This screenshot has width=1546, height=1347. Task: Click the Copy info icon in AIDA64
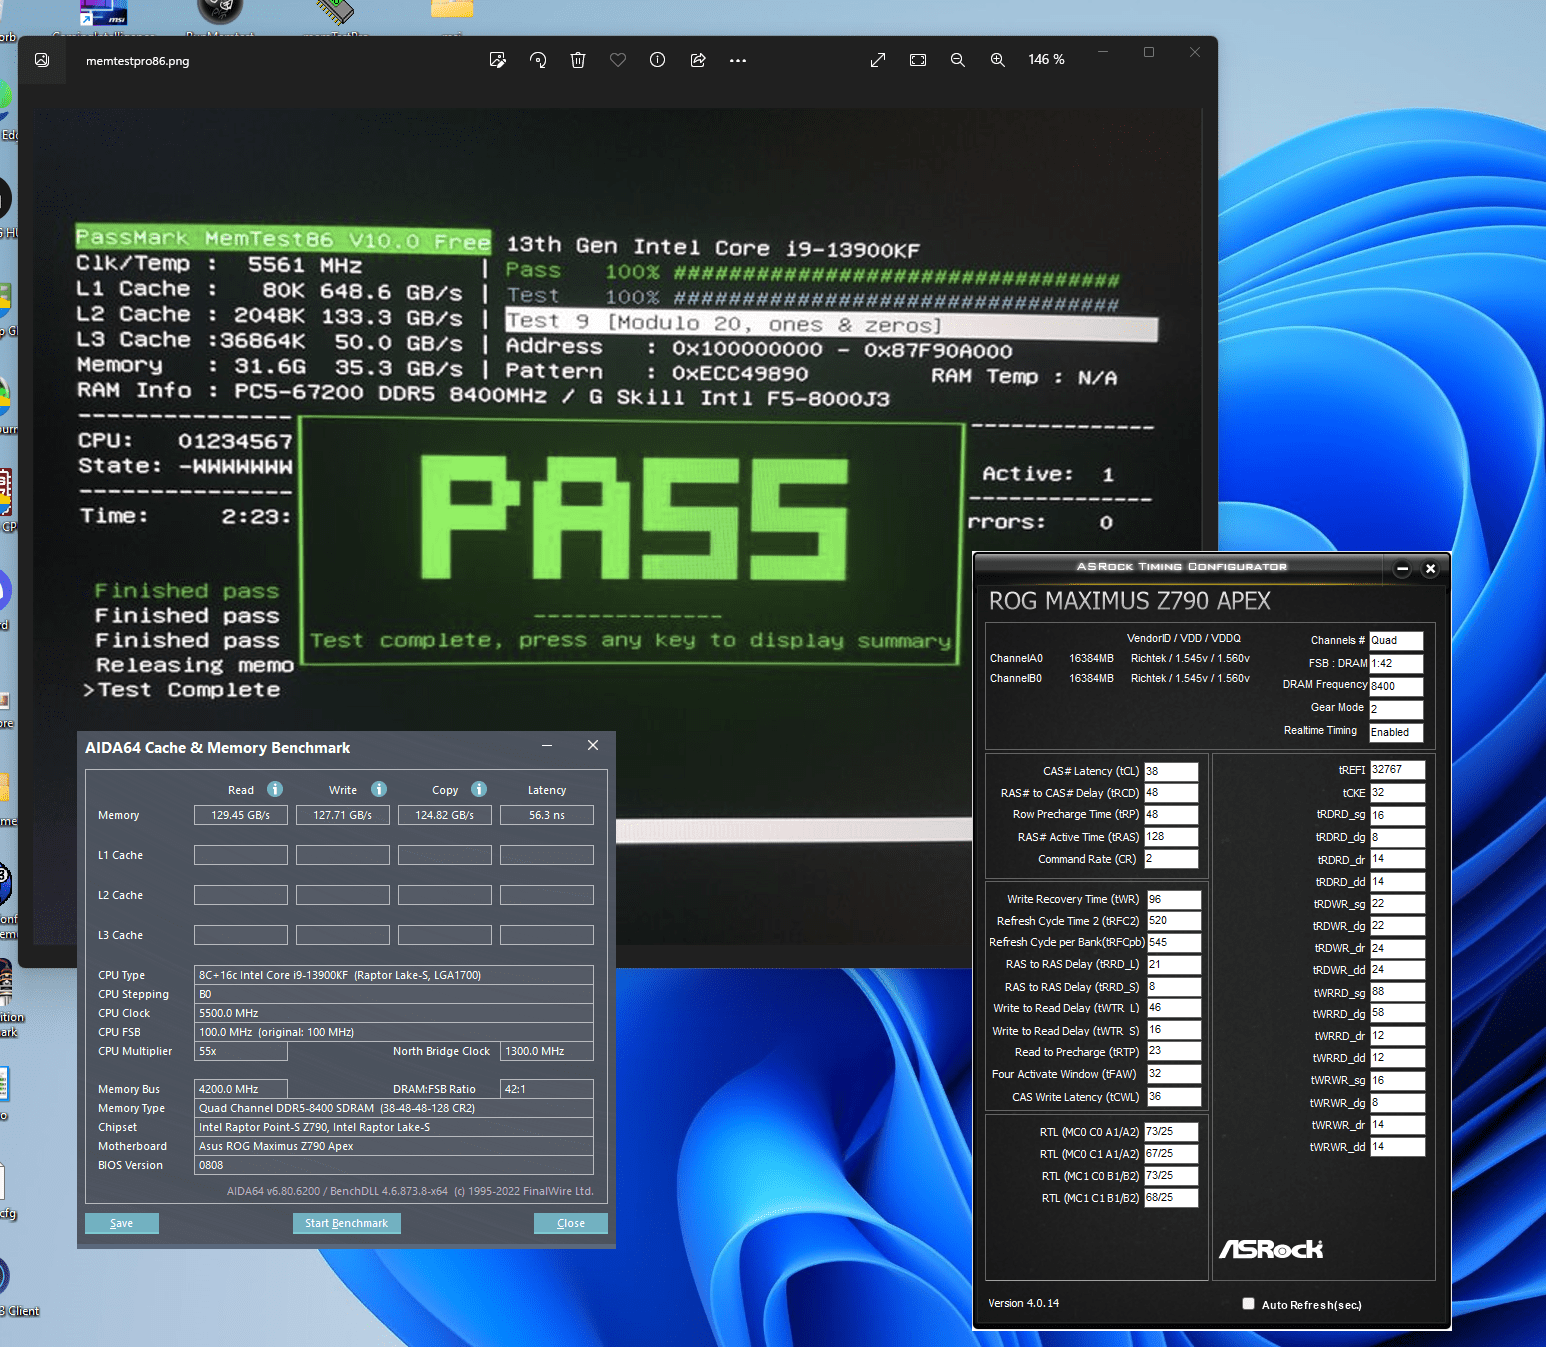pos(479,789)
